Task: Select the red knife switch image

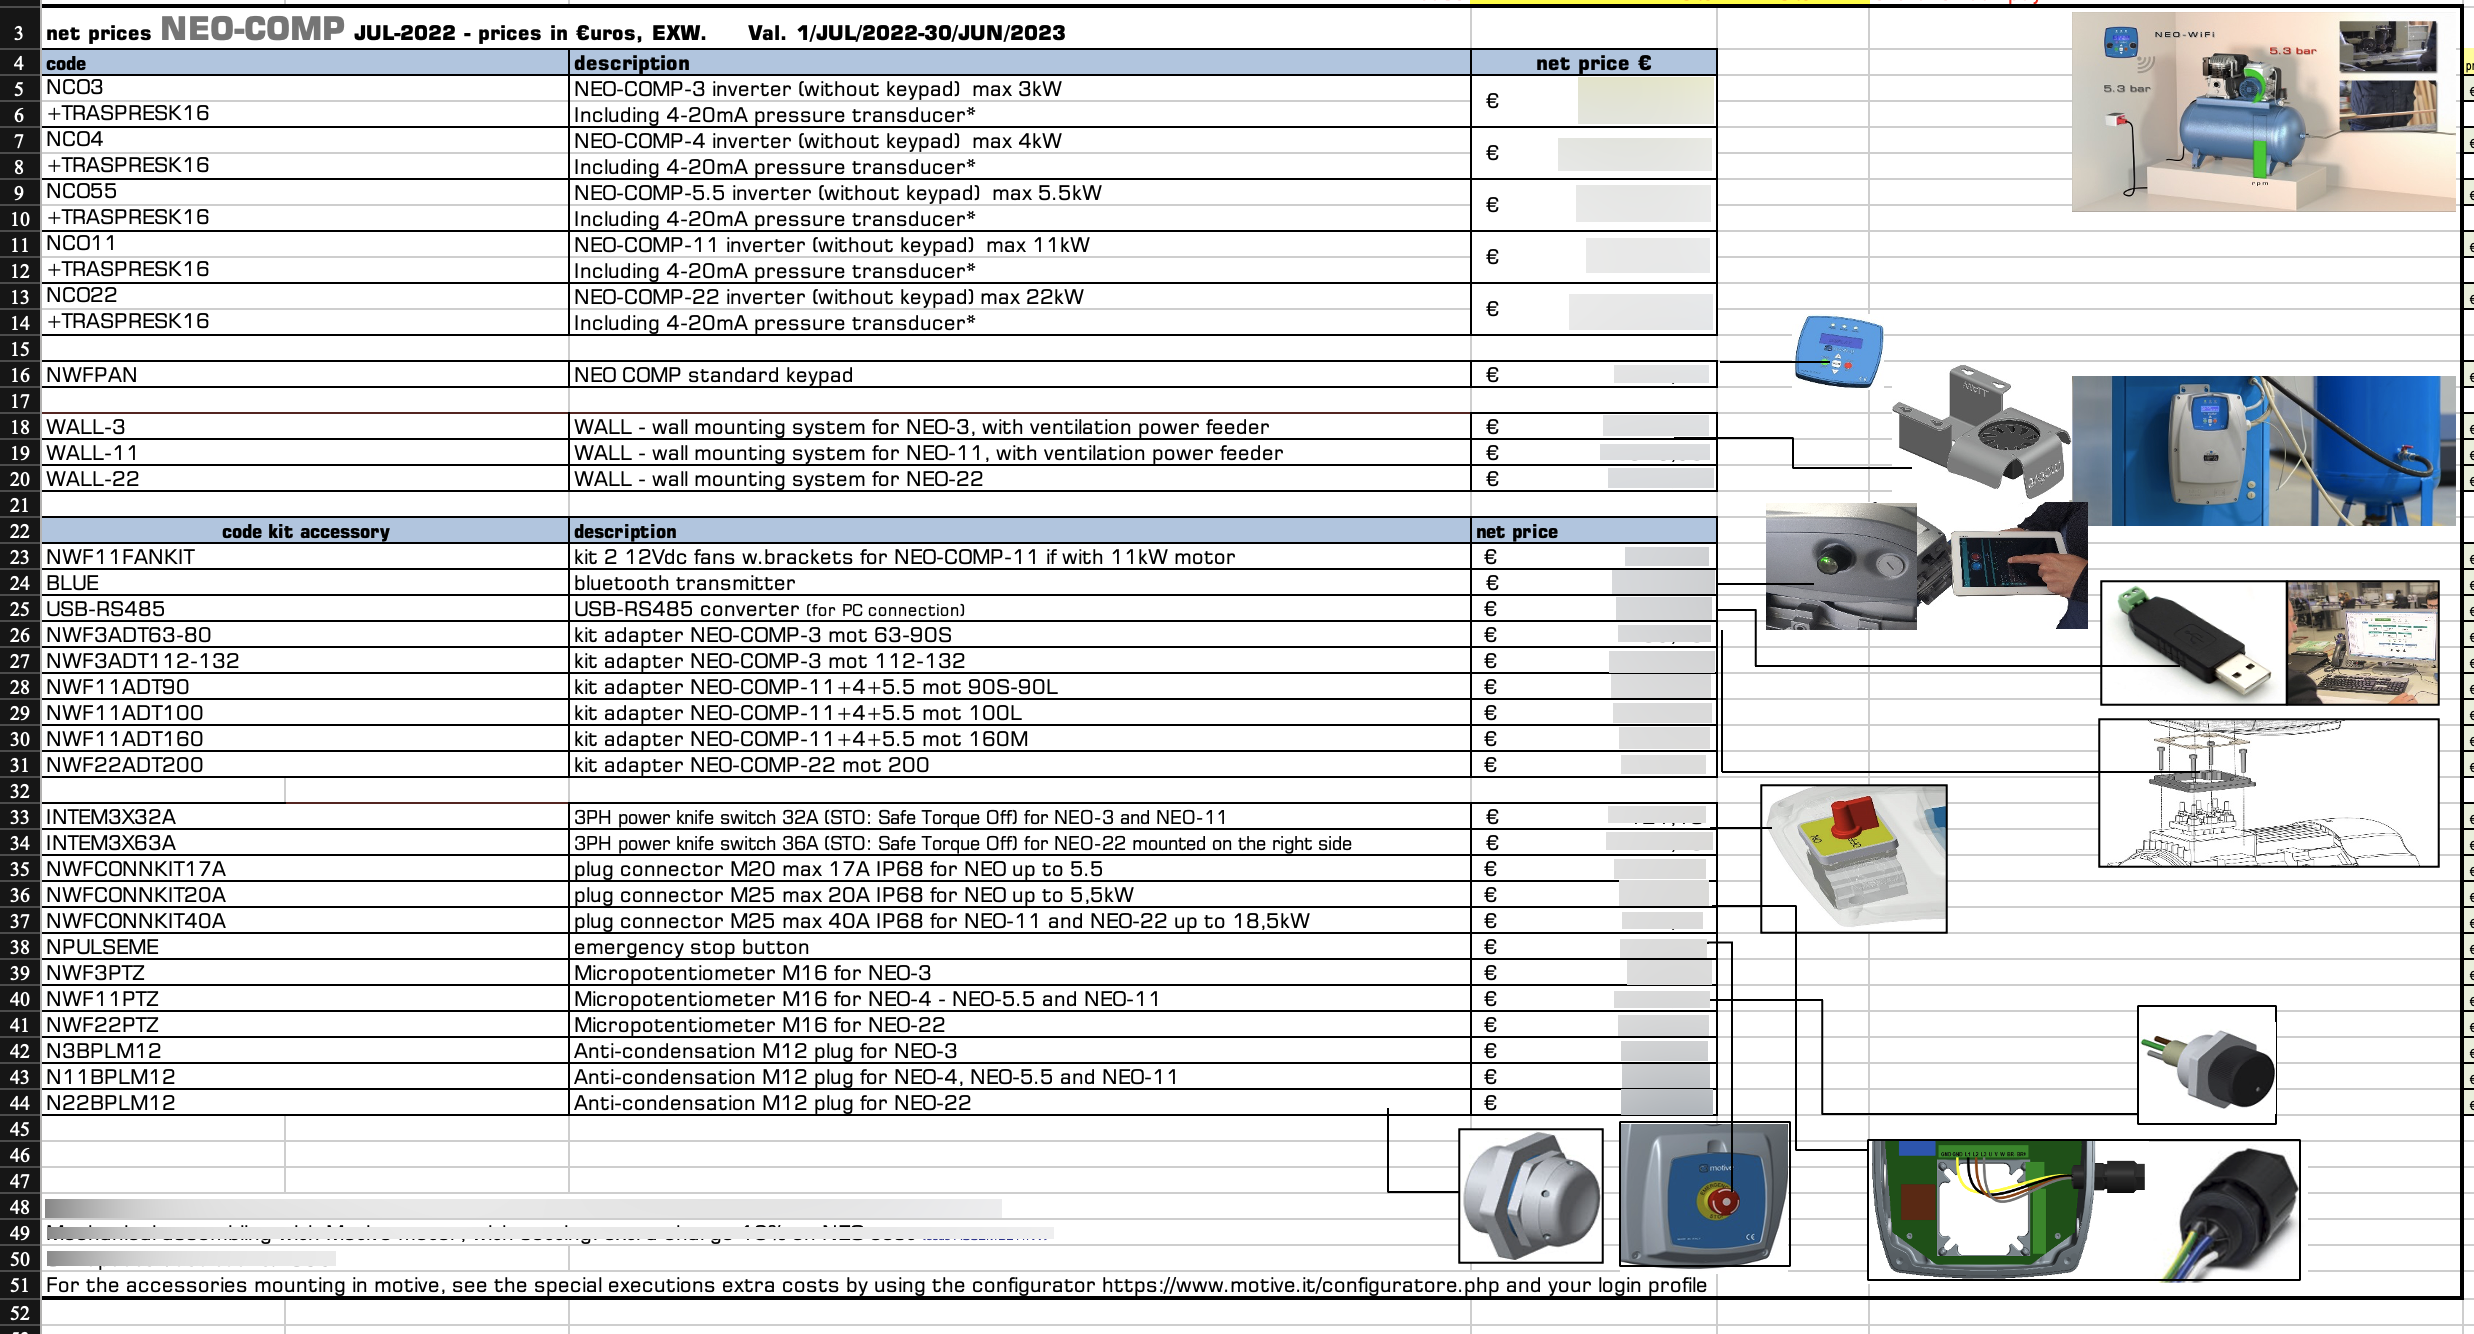Action: (1853, 859)
